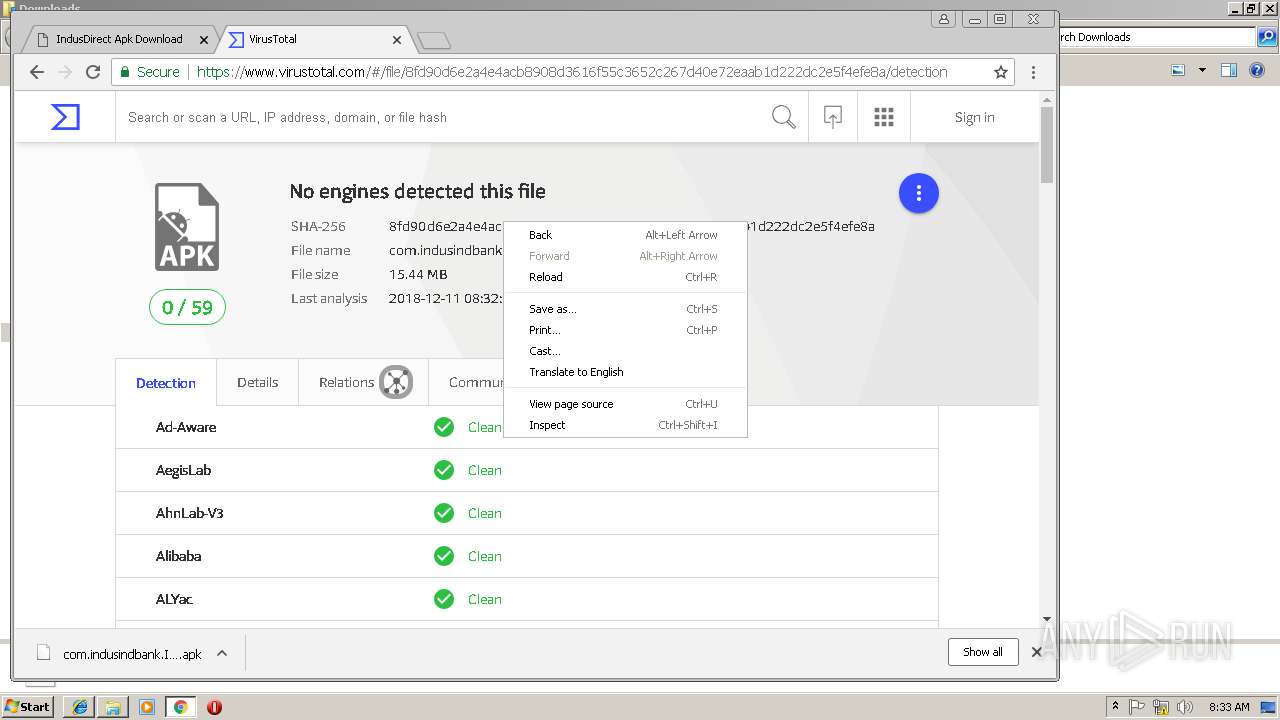Expand the downloaded apk options chevron

coord(222,653)
